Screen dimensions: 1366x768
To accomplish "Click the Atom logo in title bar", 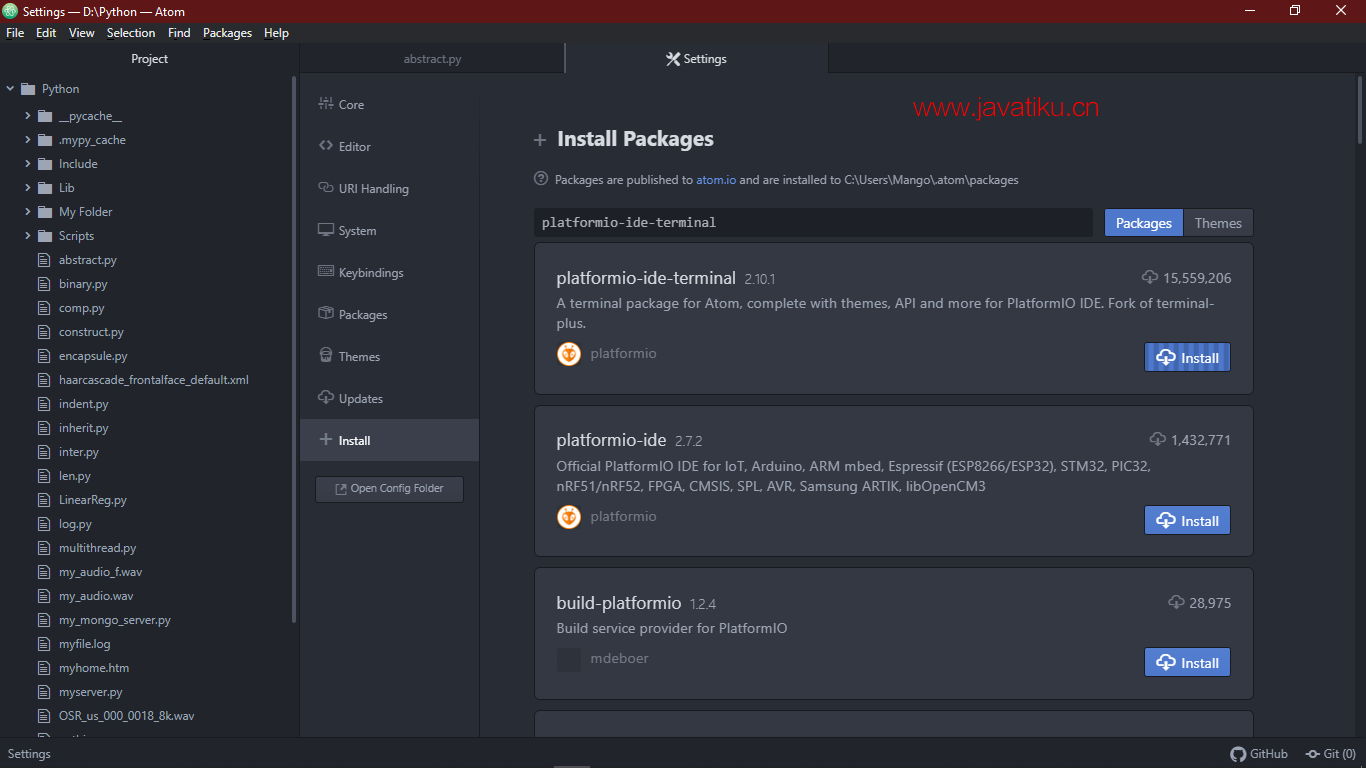I will (11, 11).
